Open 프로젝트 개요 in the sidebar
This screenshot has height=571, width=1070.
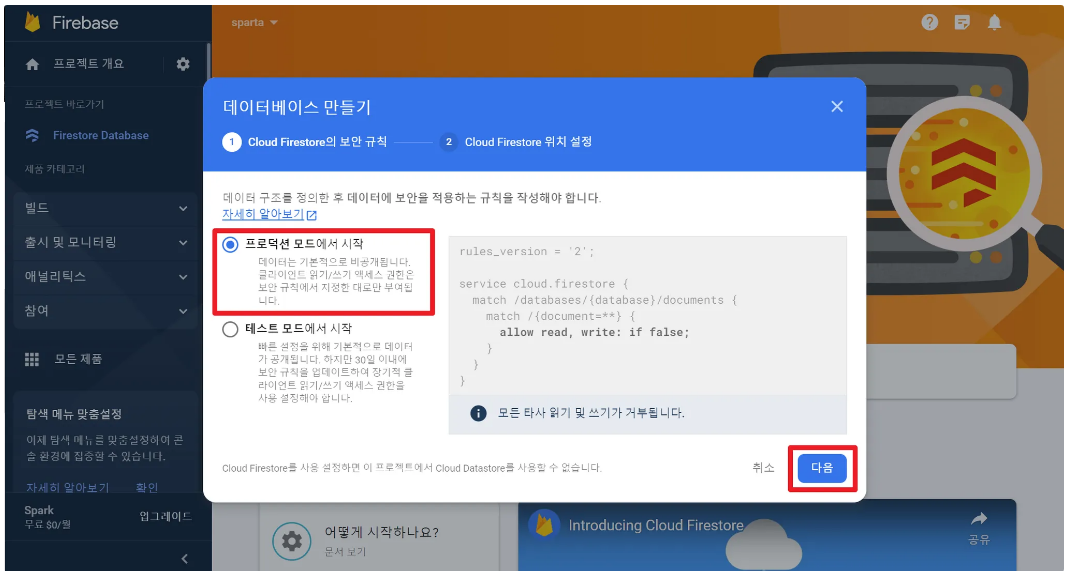(89, 64)
